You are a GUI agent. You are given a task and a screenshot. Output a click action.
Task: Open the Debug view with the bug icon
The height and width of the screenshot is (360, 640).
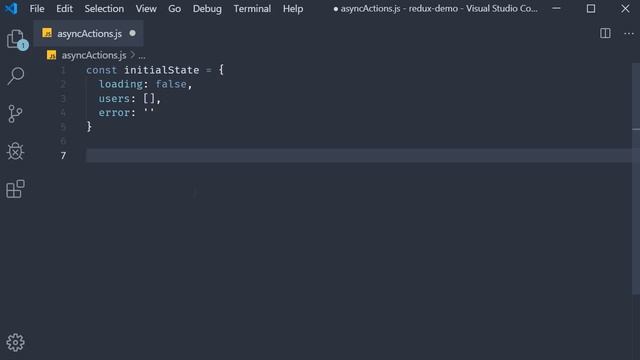(16, 151)
